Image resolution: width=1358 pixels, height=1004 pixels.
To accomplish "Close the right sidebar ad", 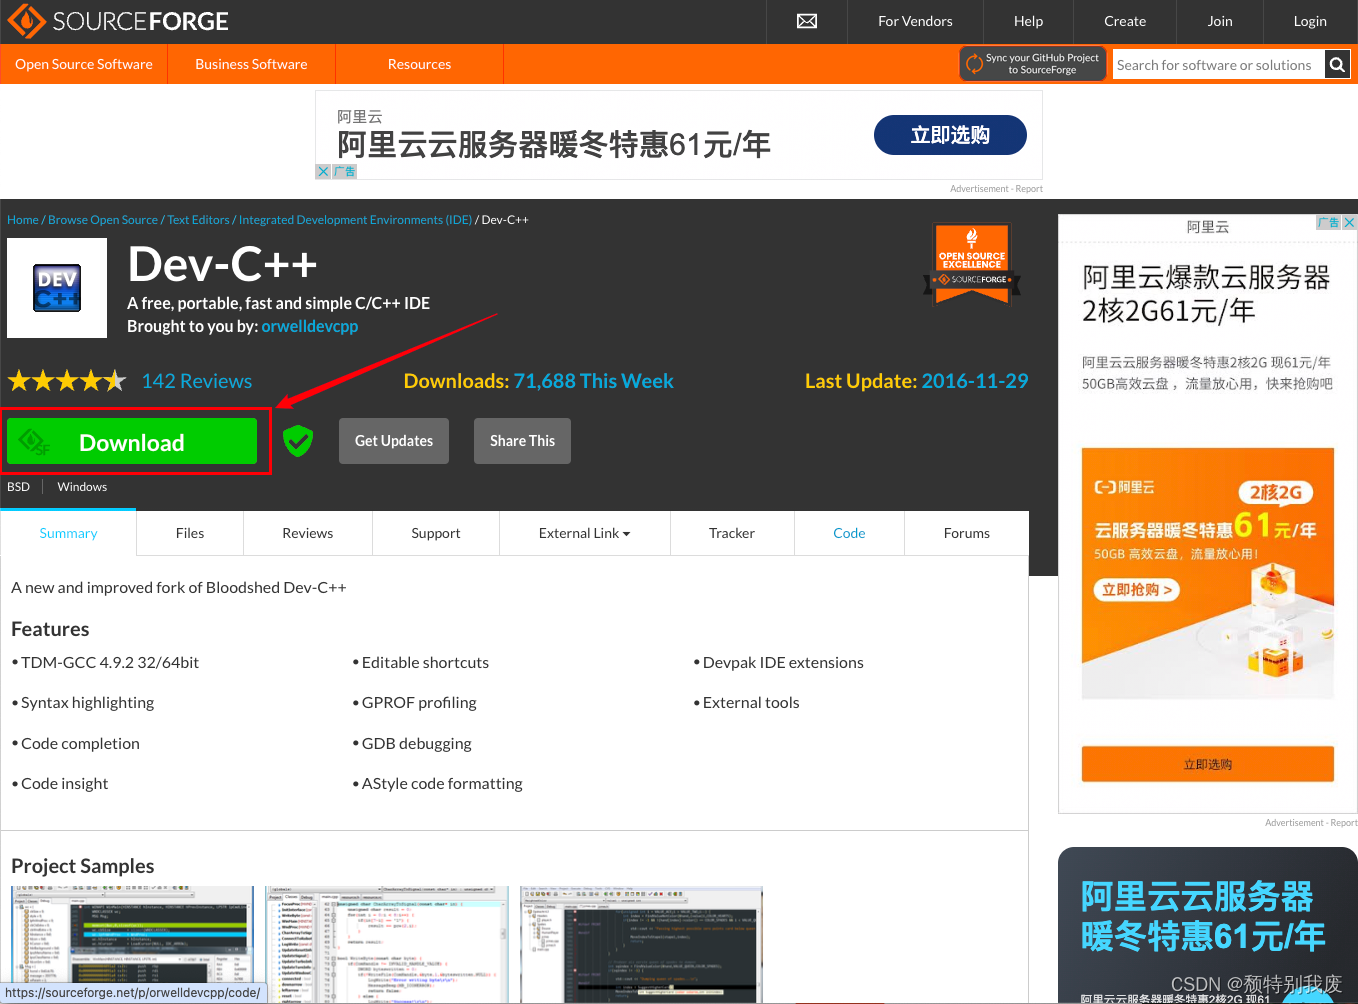I will 1349,222.
